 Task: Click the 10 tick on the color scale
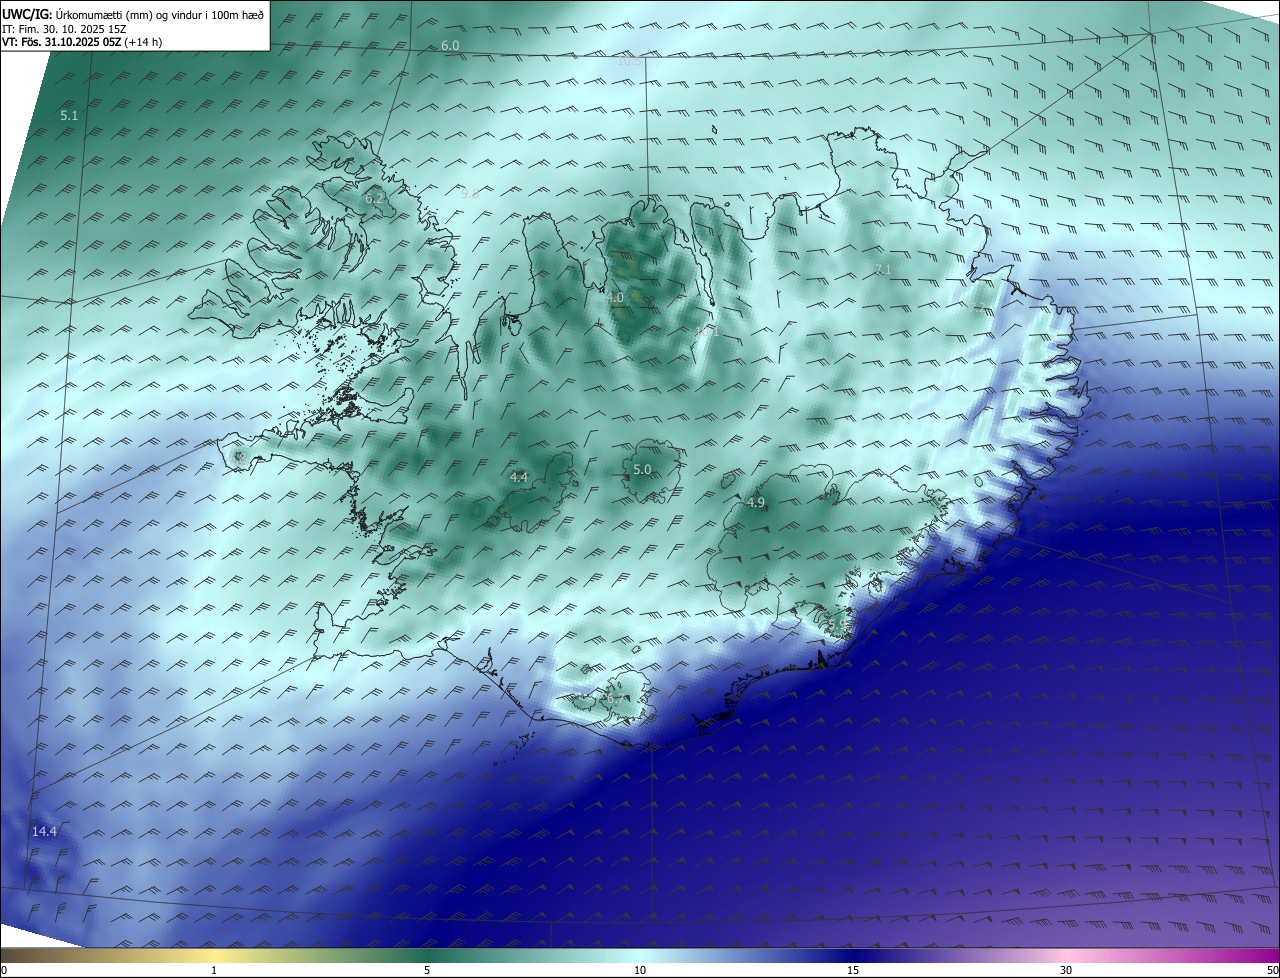[640, 970]
